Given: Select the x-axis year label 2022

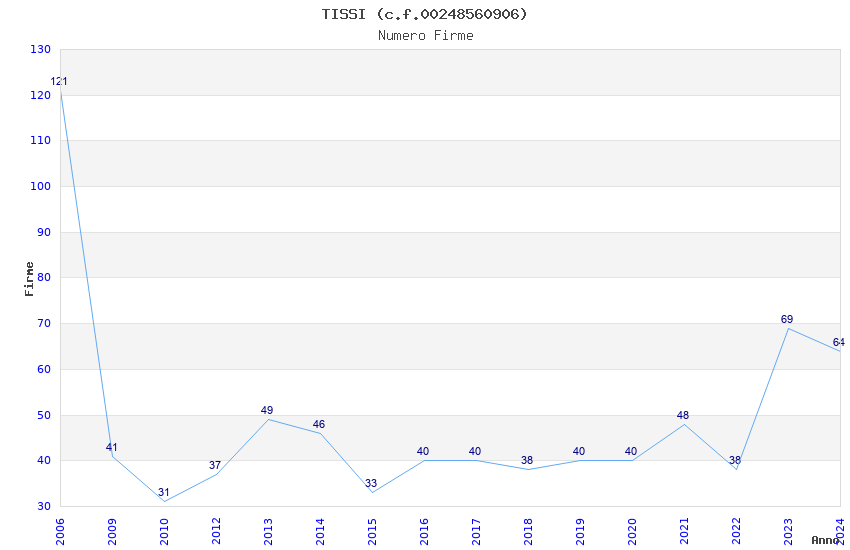Looking at the screenshot, I should (x=736, y=531).
